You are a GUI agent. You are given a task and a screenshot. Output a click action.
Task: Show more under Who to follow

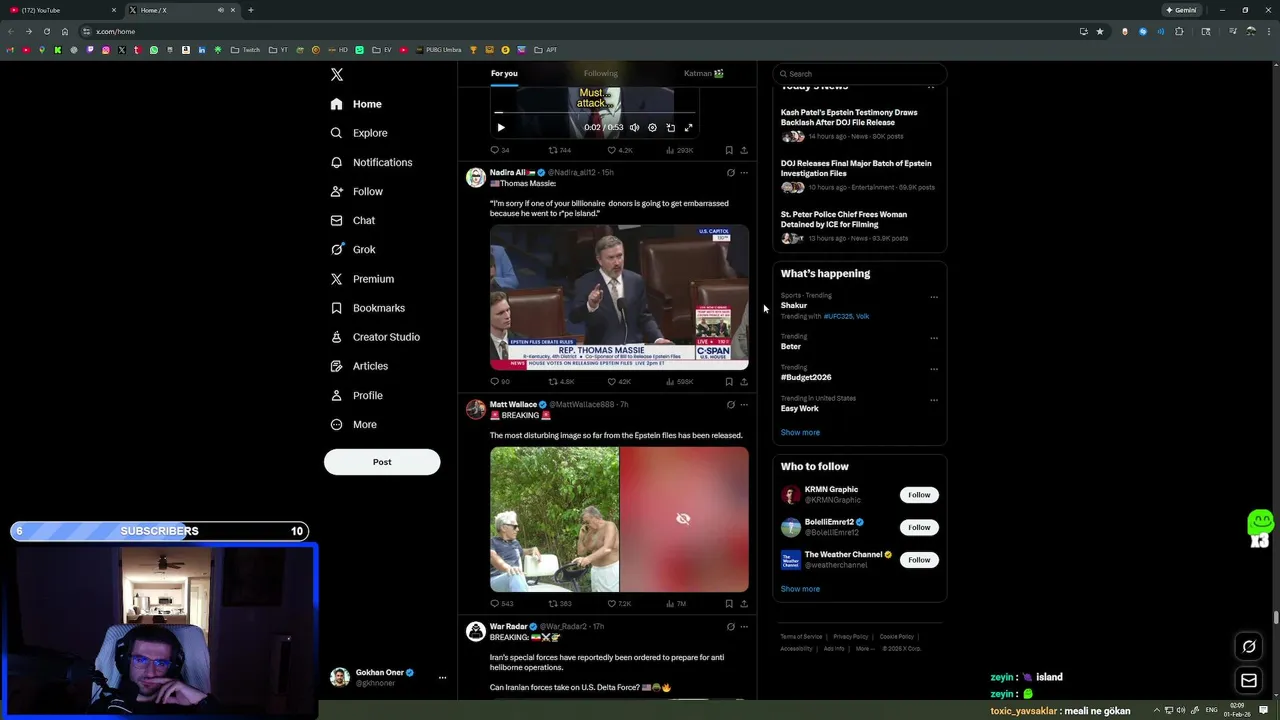(800, 589)
